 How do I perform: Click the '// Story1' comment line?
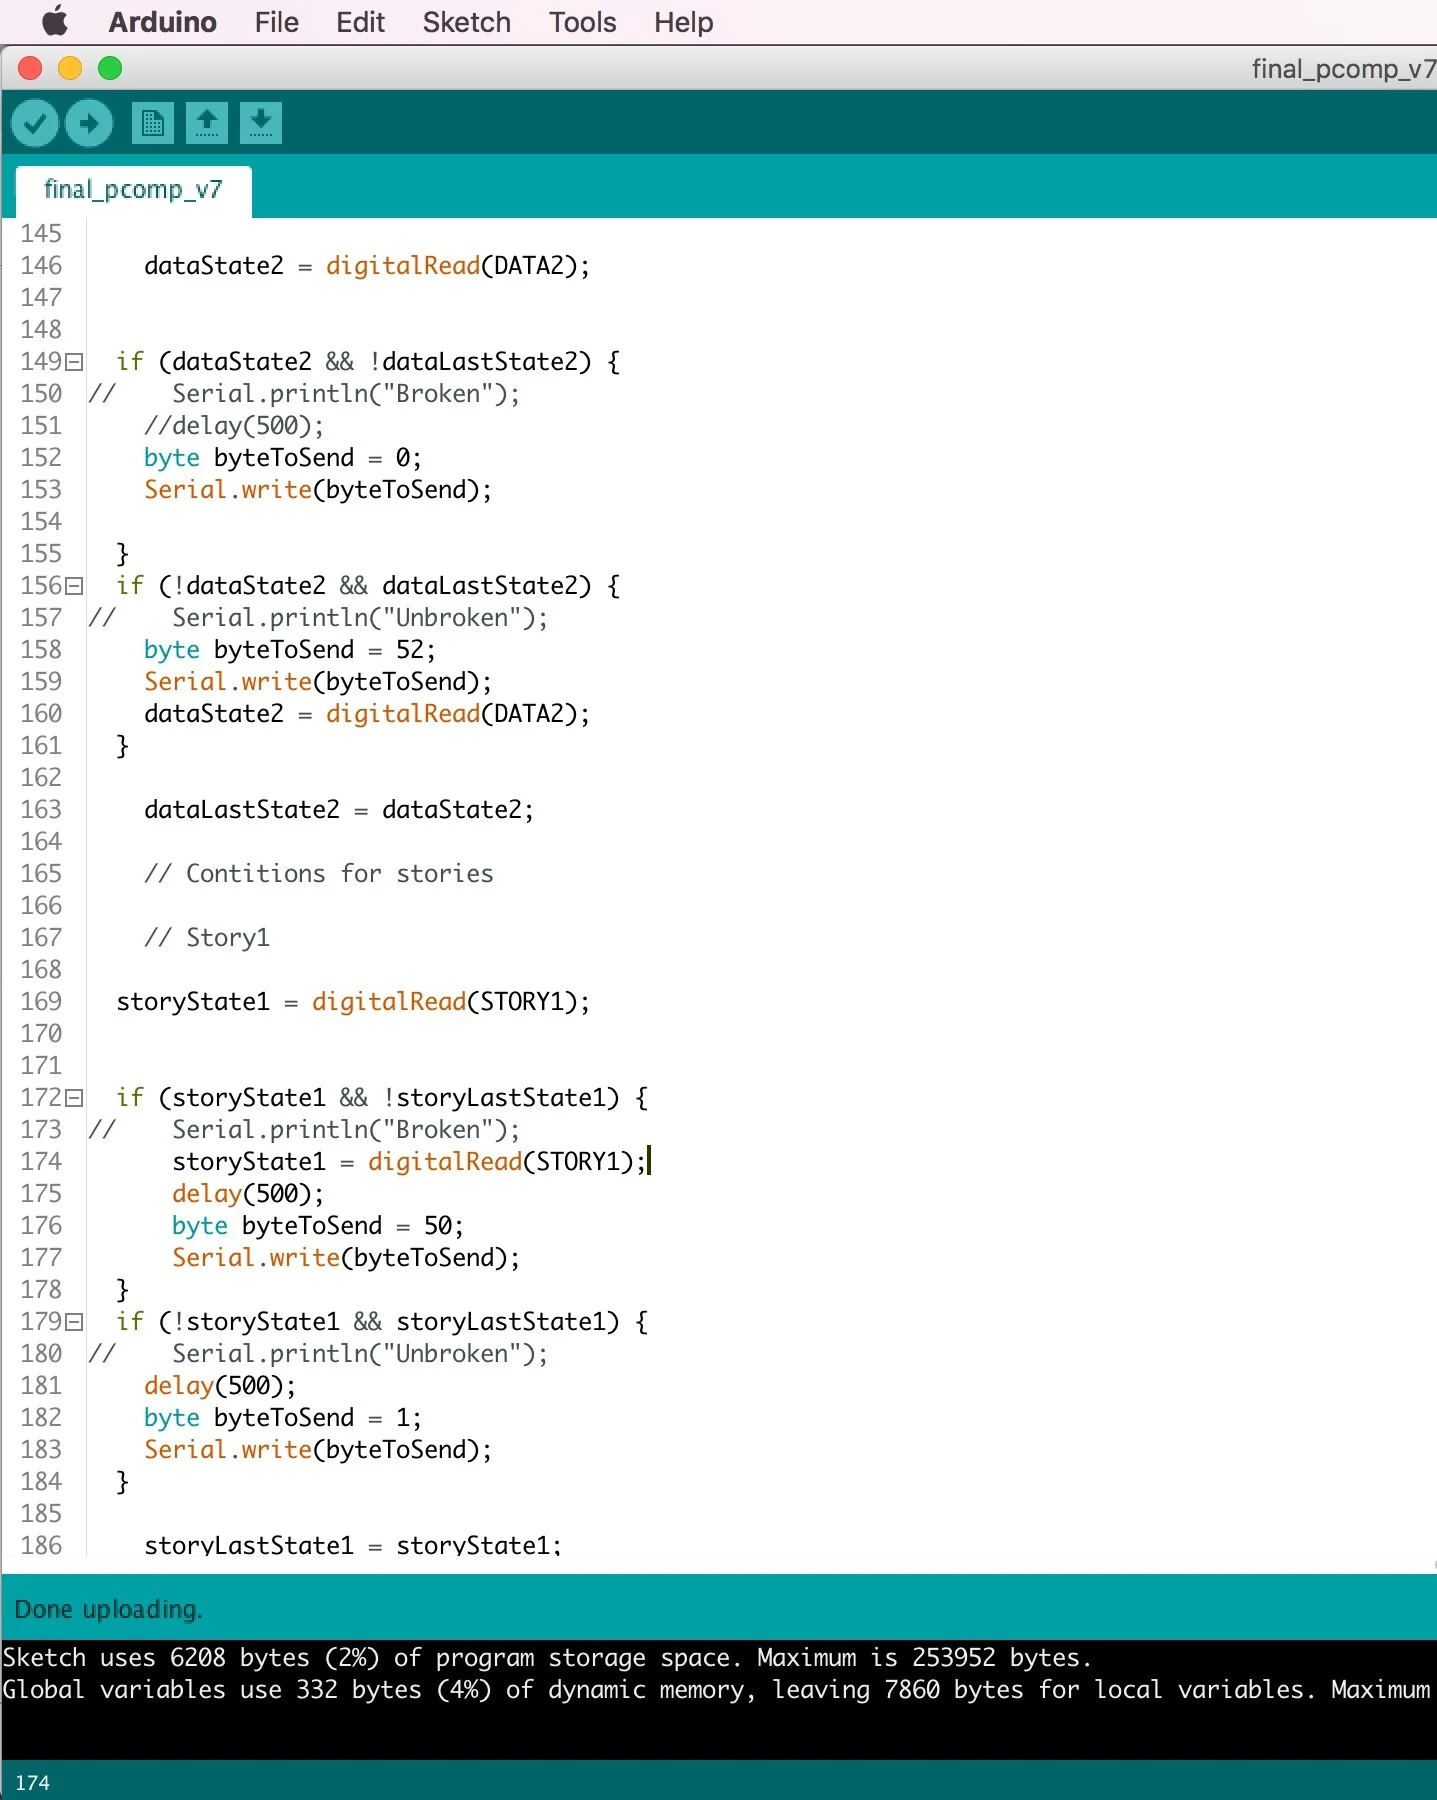click(207, 938)
